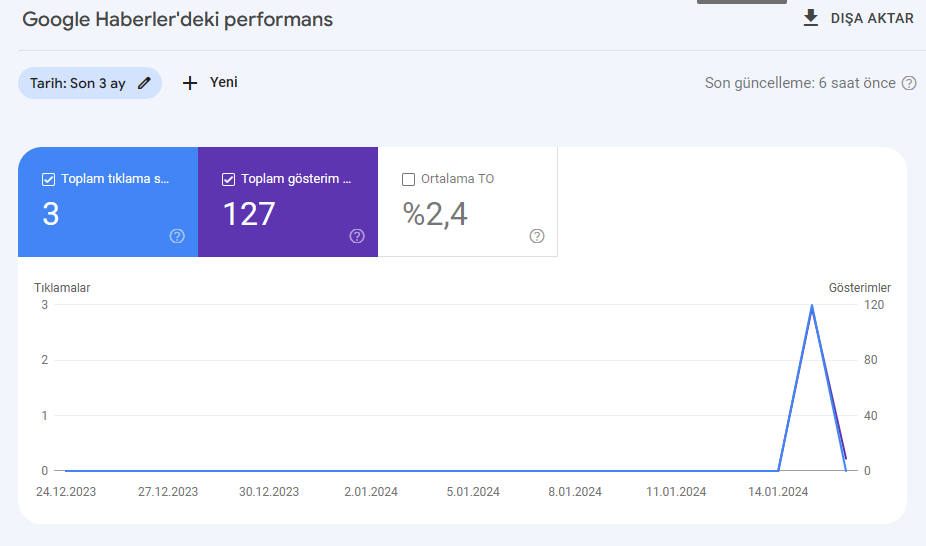Select the purple total impressions card

(288, 202)
